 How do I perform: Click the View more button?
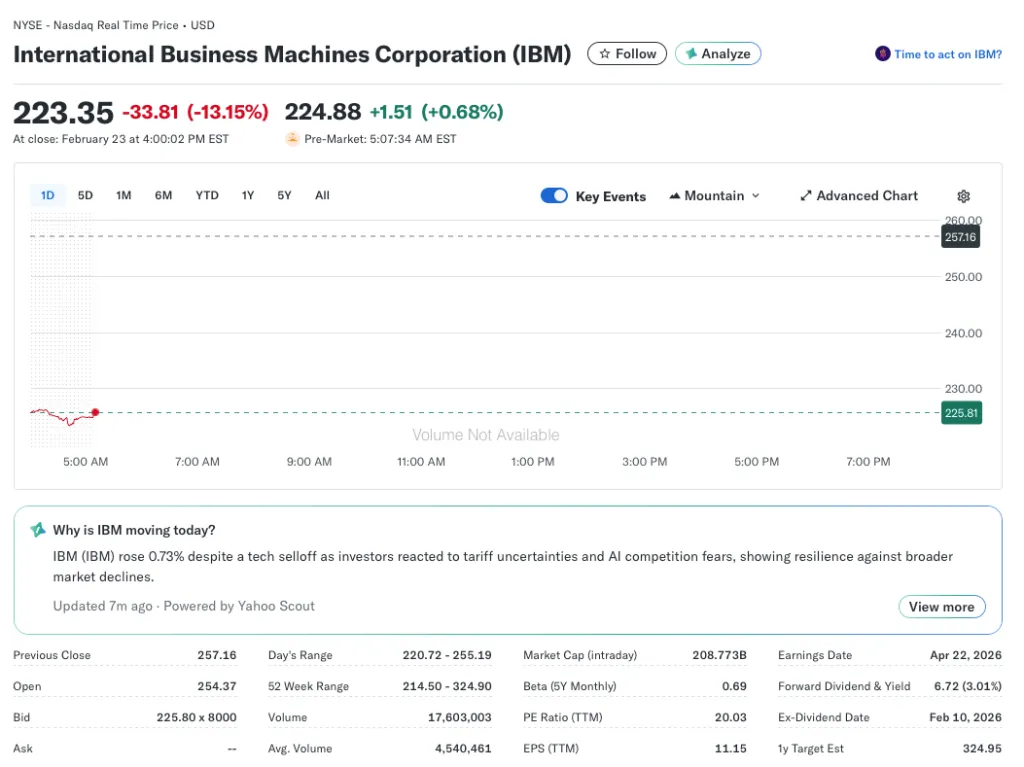[x=941, y=606]
